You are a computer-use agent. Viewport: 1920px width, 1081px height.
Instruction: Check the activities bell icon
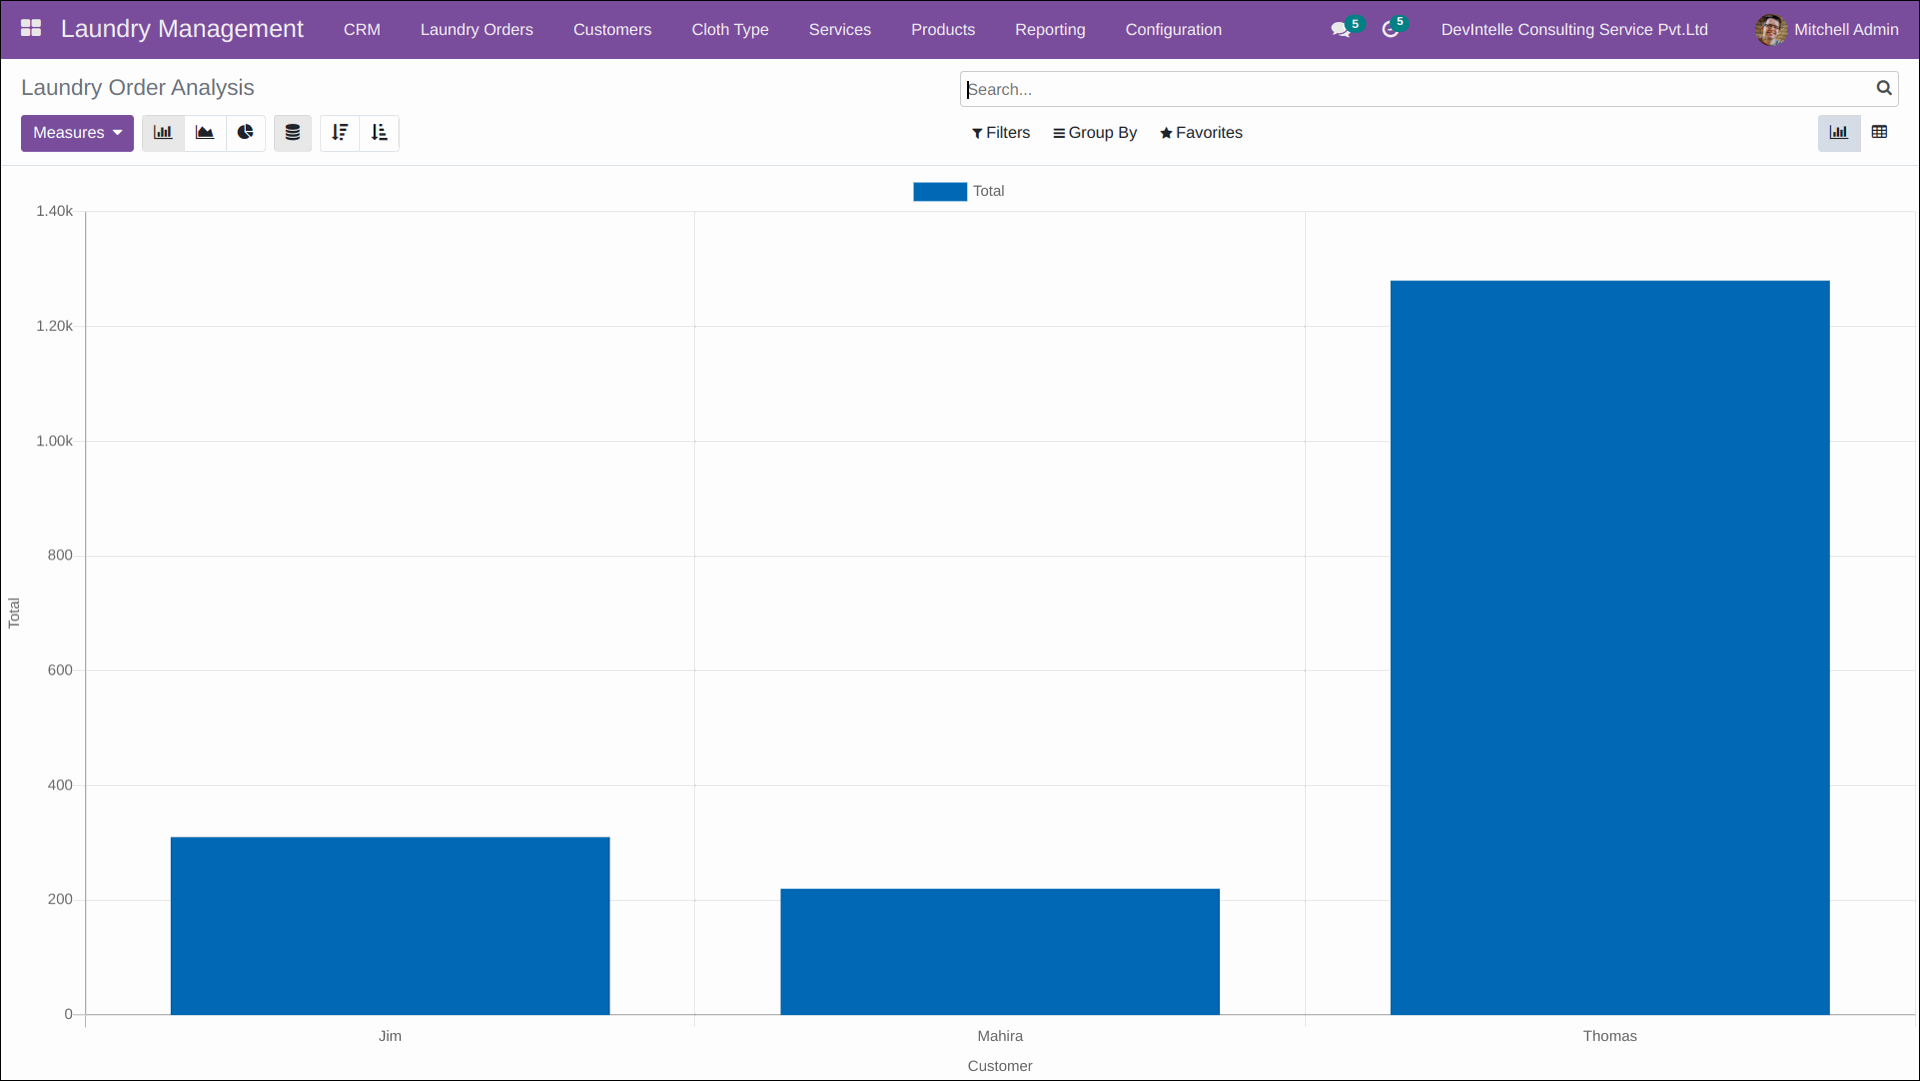pyautogui.click(x=1390, y=29)
